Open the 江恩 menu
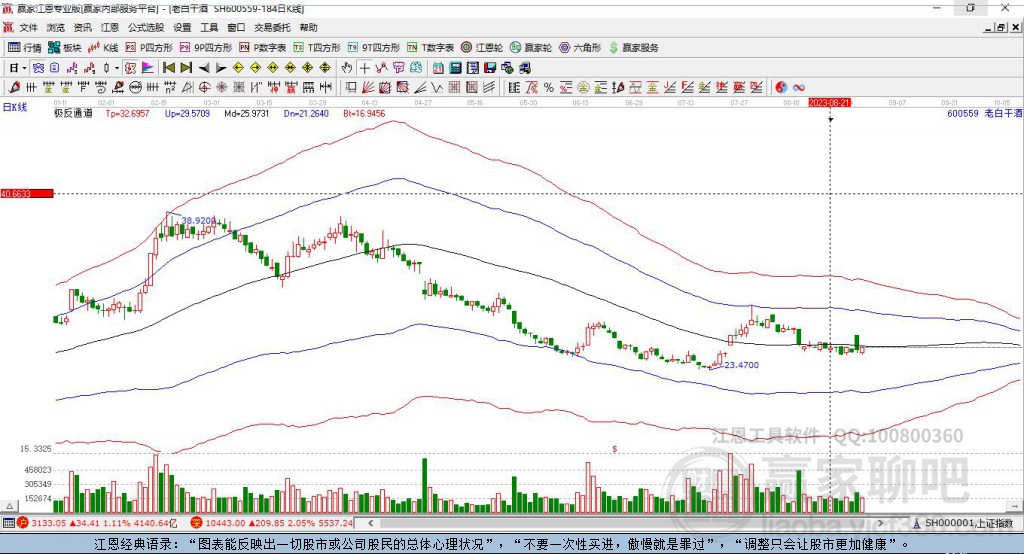Image resolution: width=1024 pixels, height=554 pixels. [110, 27]
